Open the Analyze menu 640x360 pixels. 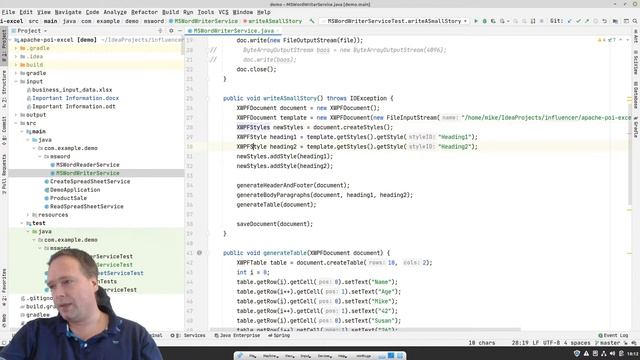(115, 12)
